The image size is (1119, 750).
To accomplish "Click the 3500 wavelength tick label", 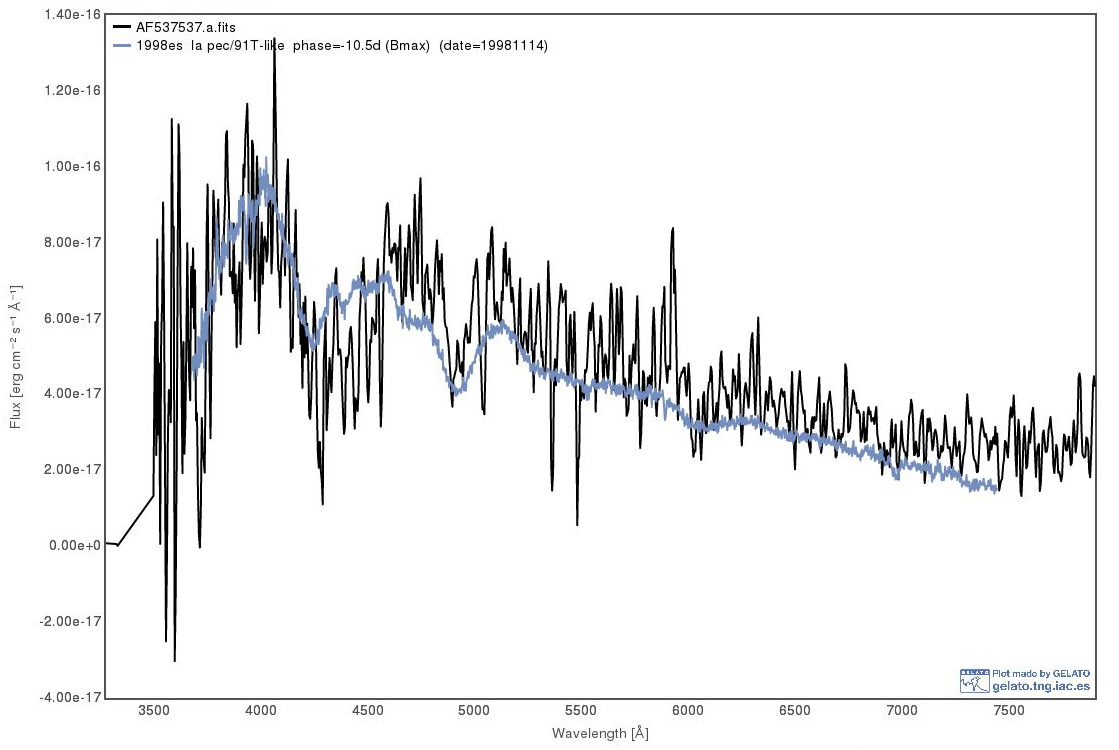I will (154, 710).
